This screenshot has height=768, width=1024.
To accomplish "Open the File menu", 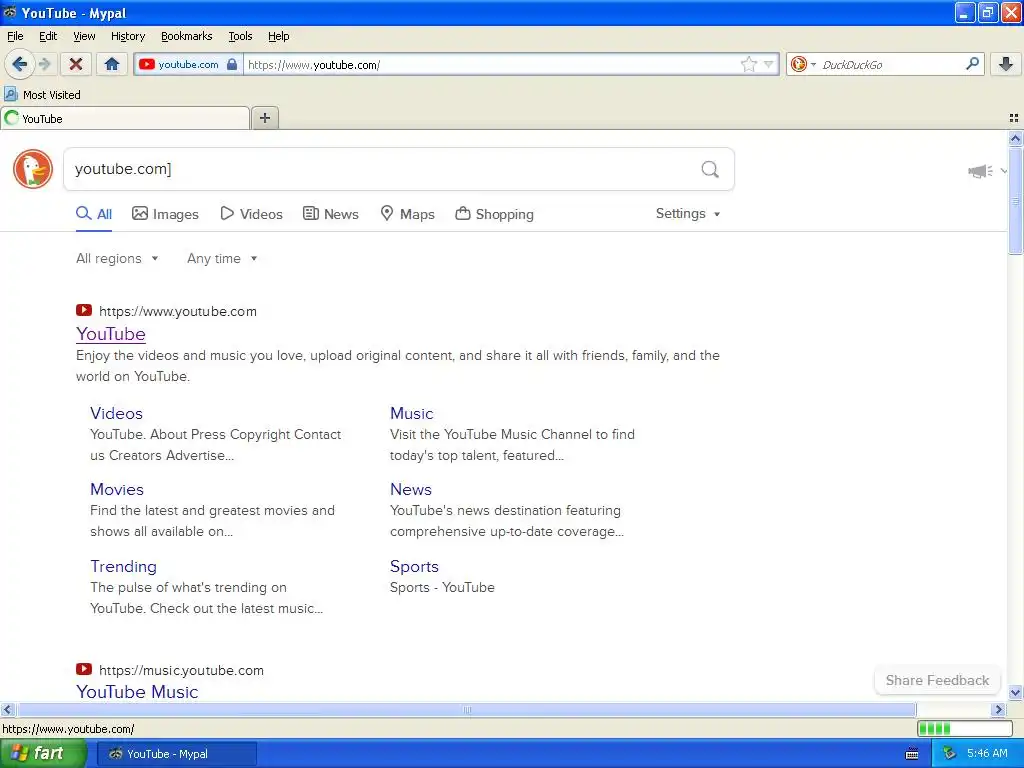I will (15, 36).
